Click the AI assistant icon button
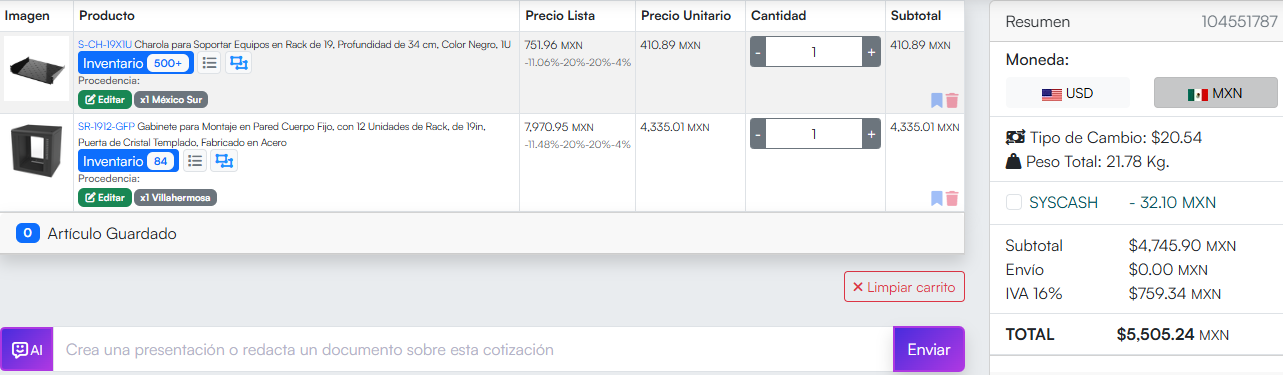Viewport: 1283px width, 375px height. 27,350
